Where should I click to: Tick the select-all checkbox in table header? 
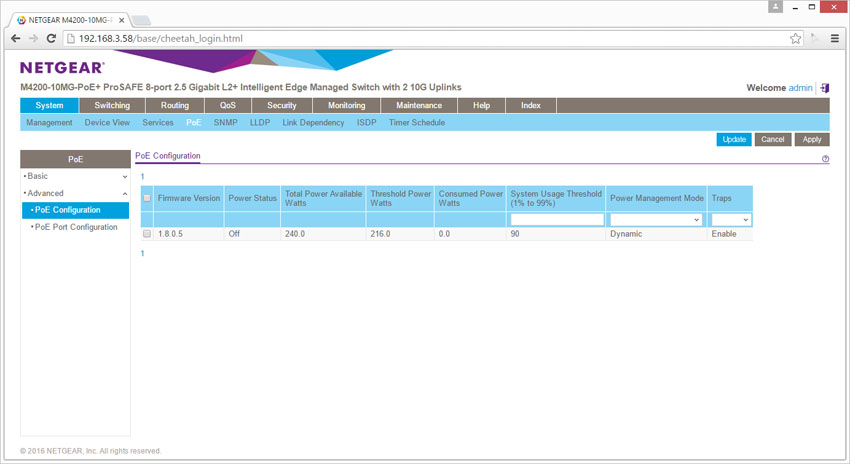tap(147, 198)
